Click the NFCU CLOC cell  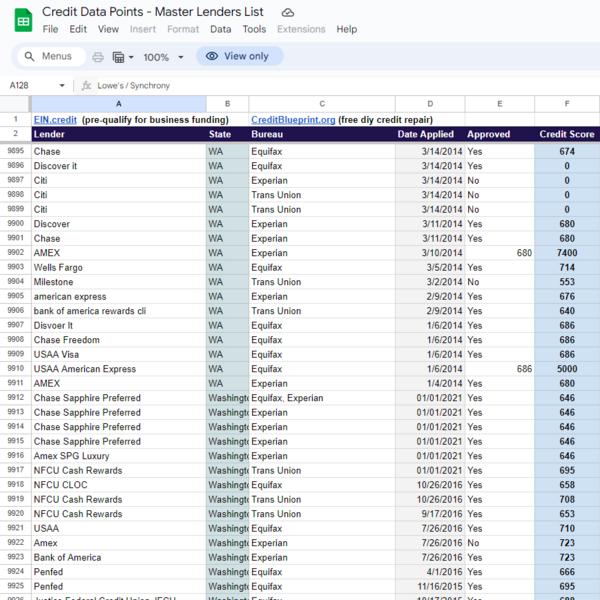[x=119, y=485]
